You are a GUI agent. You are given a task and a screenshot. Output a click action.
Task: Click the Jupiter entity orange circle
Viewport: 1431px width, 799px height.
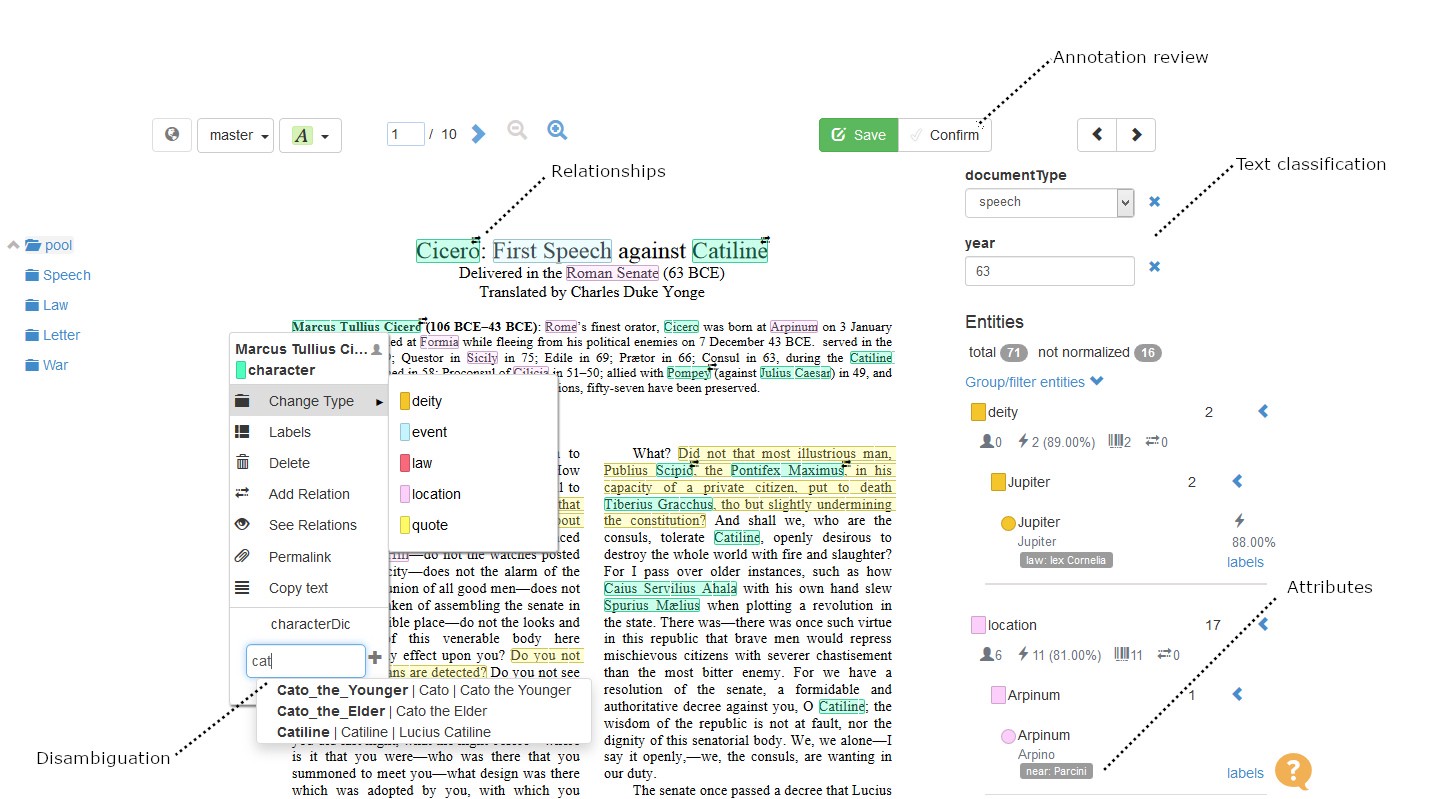[x=1008, y=523]
